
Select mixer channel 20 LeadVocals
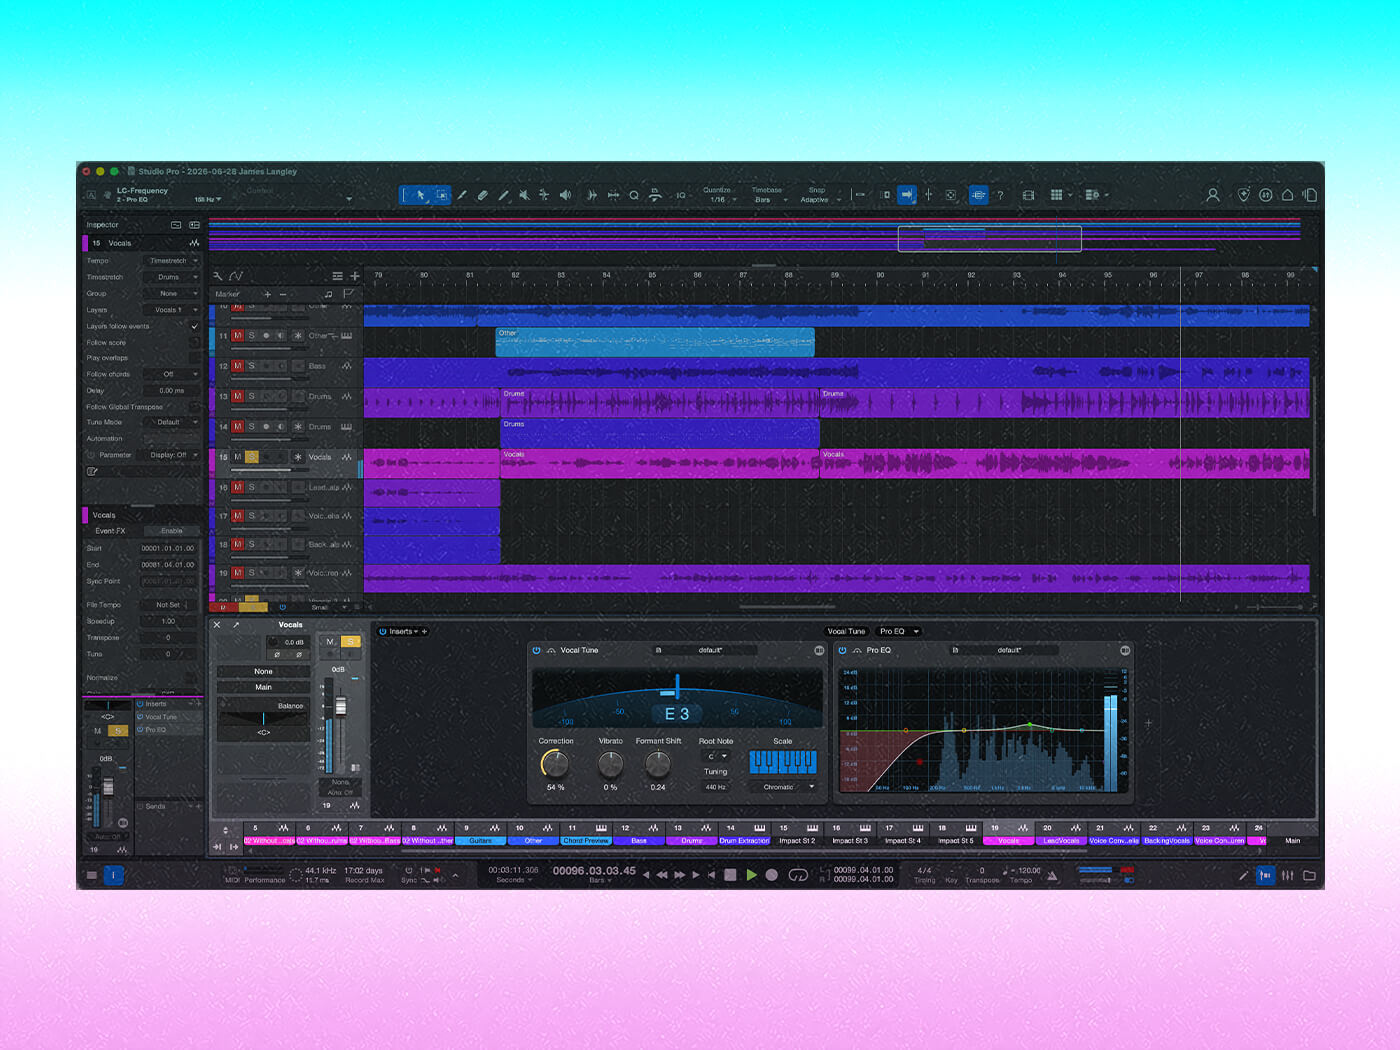tap(1061, 834)
